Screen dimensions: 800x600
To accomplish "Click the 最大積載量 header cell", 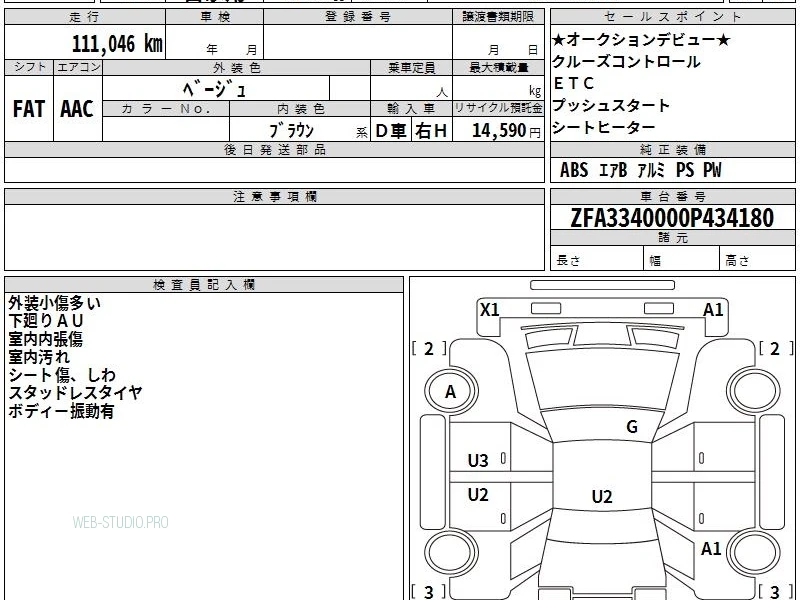I will [498, 67].
